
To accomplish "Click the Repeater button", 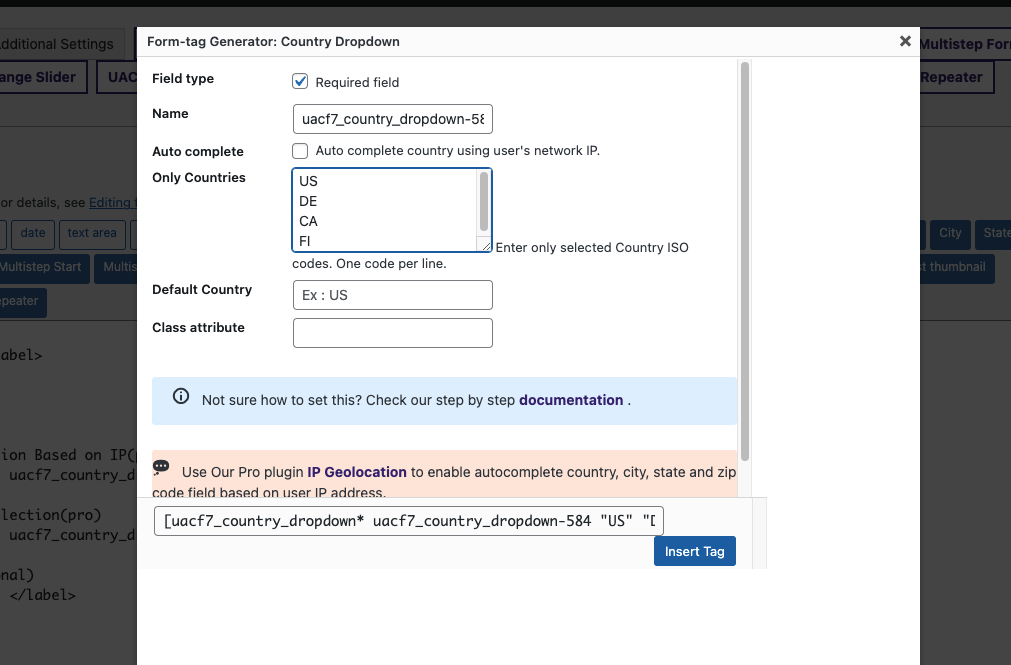I will pyautogui.click(x=952, y=77).
